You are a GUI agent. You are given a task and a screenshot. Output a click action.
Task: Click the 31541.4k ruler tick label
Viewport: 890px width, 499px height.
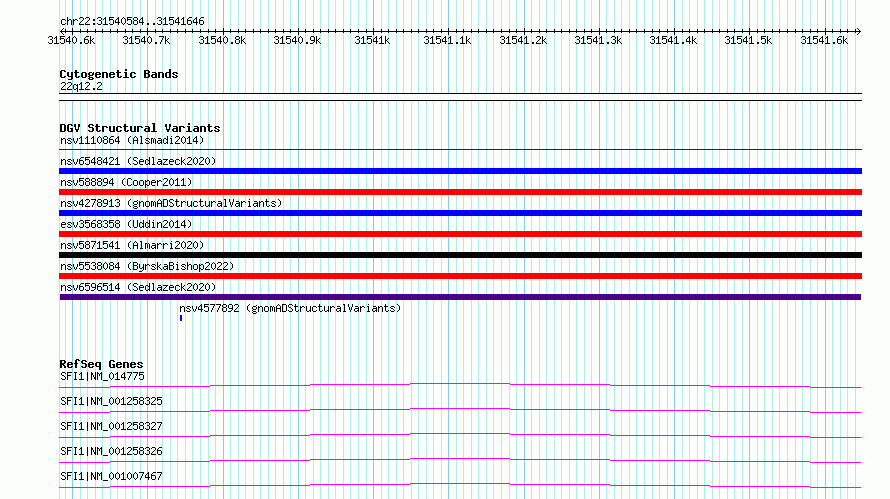(673, 40)
